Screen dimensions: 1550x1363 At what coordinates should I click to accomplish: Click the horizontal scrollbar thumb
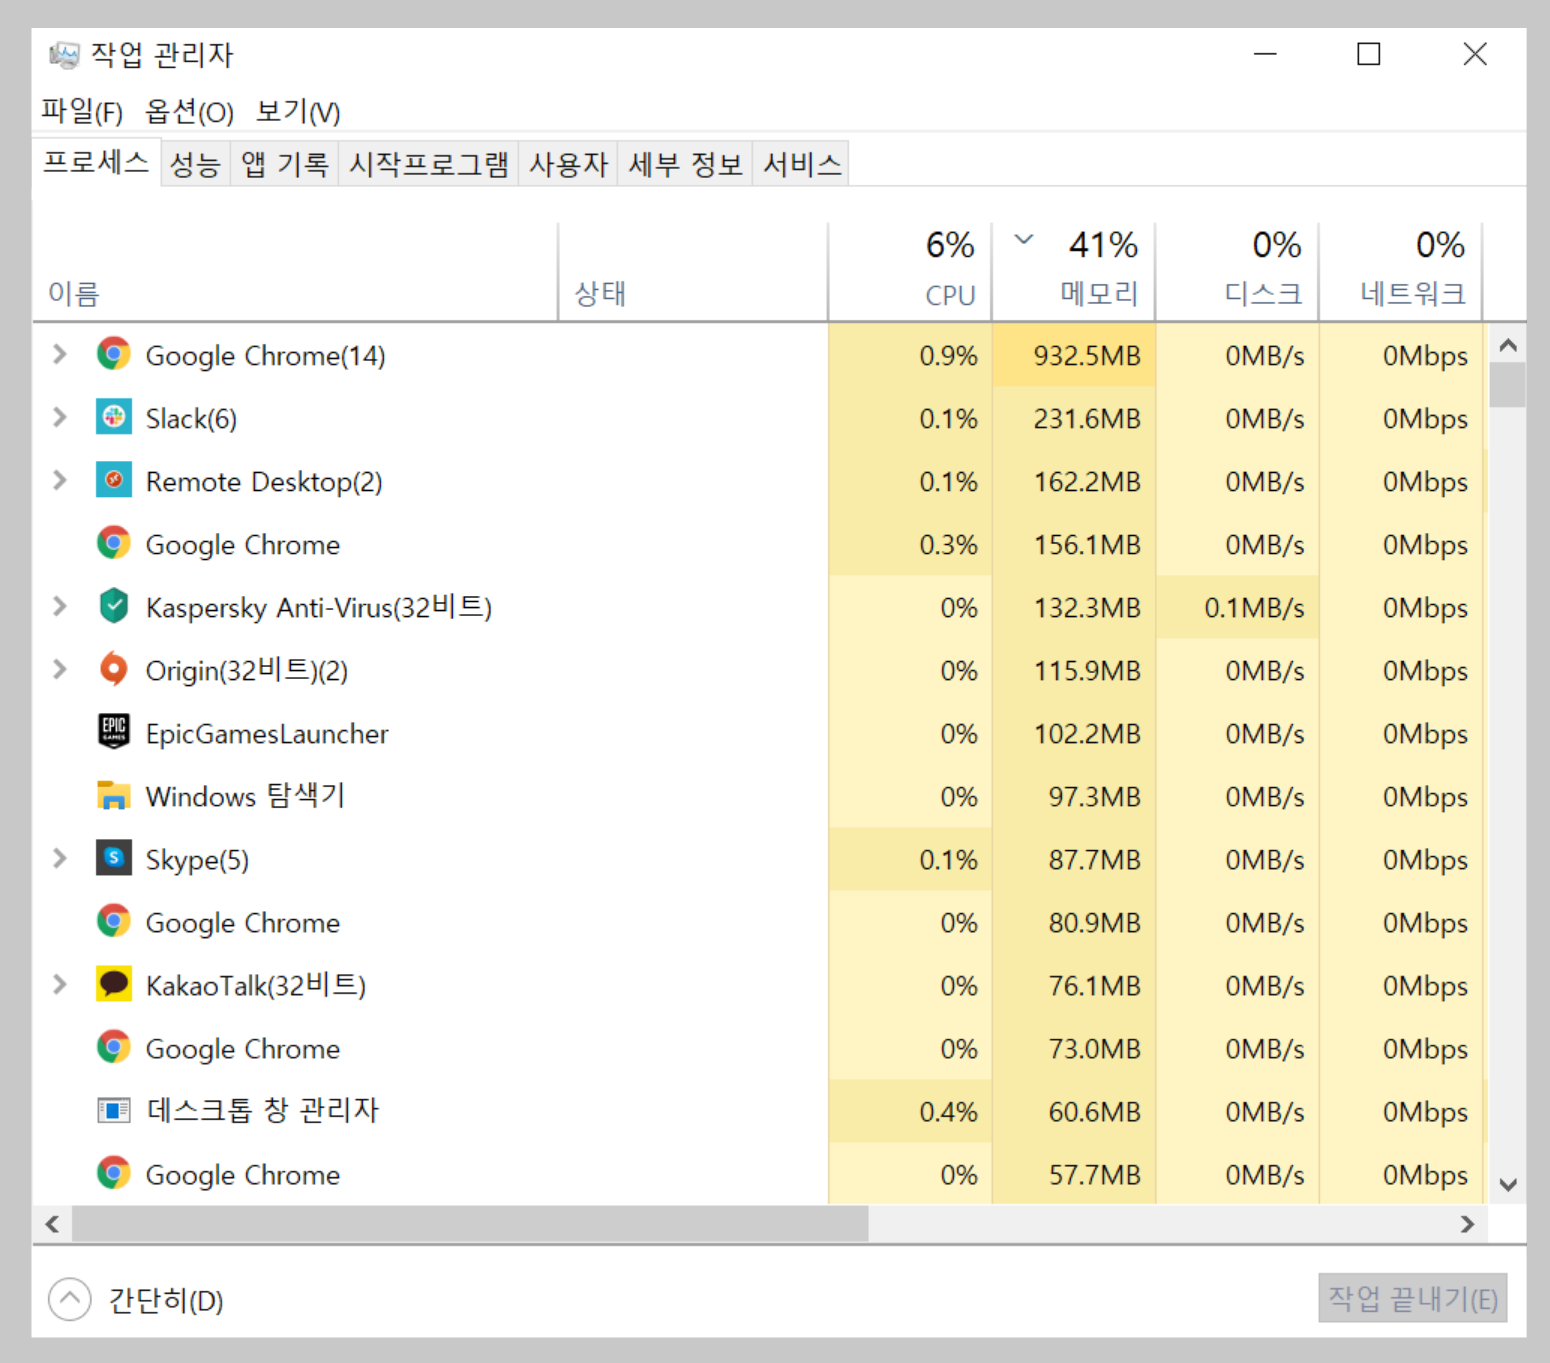(470, 1224)
